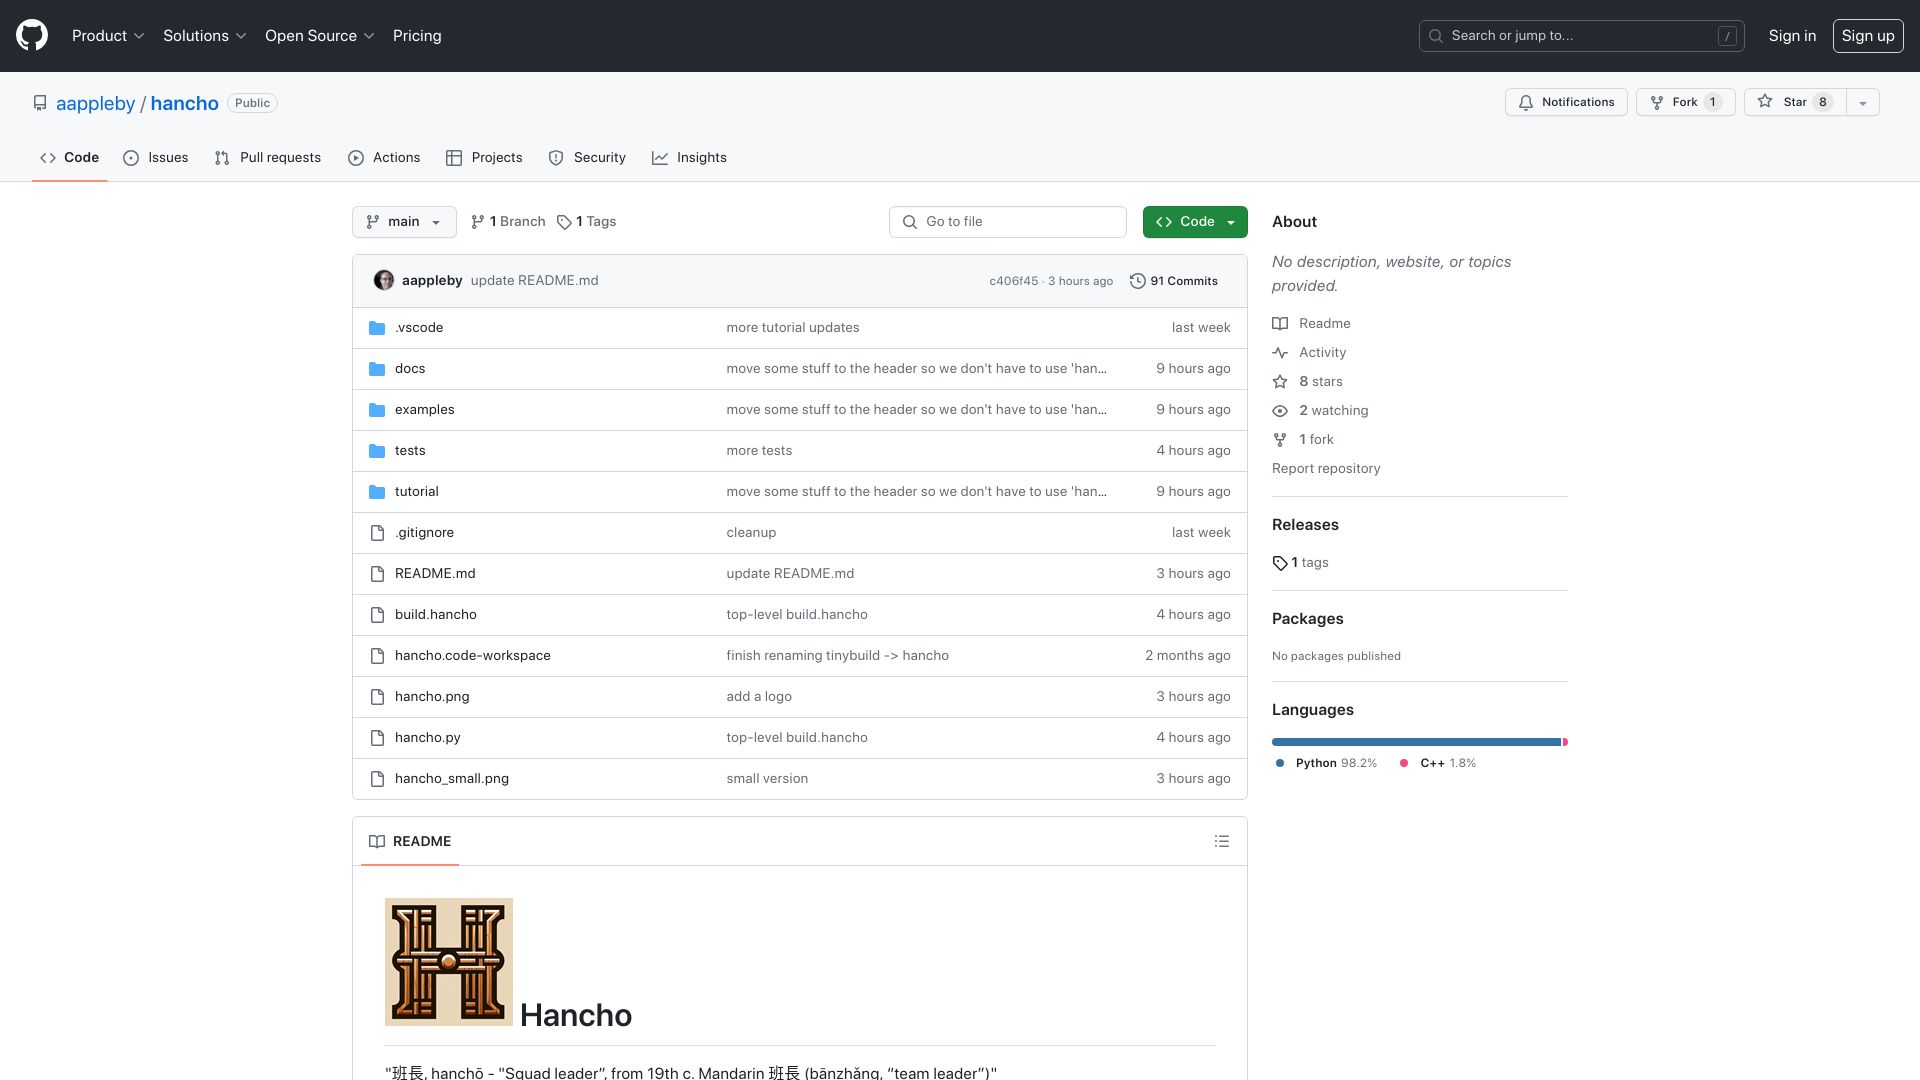Viewport: 1920px width, 1080px height.
Task: Open the Star lists dropdown arrow
Action: click(x=1862, y=102)
